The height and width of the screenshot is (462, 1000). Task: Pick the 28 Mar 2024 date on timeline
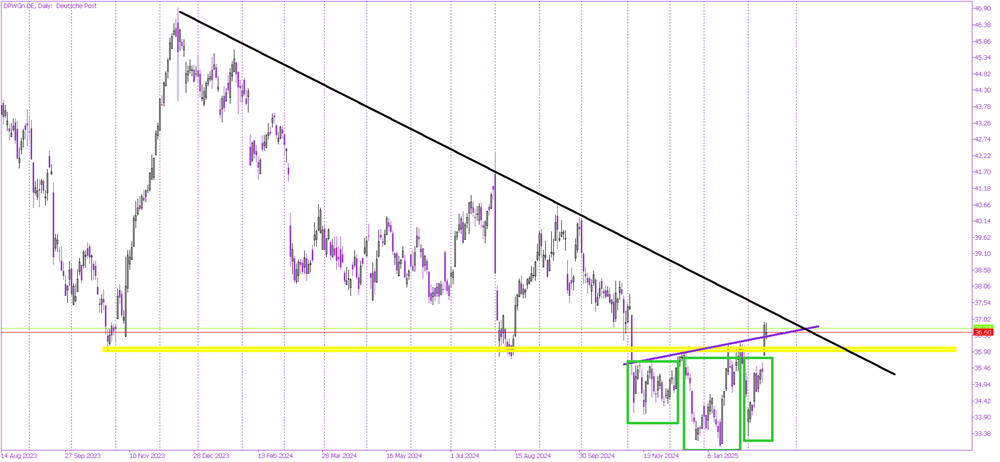pyautogui.click(x=339, y=457)
